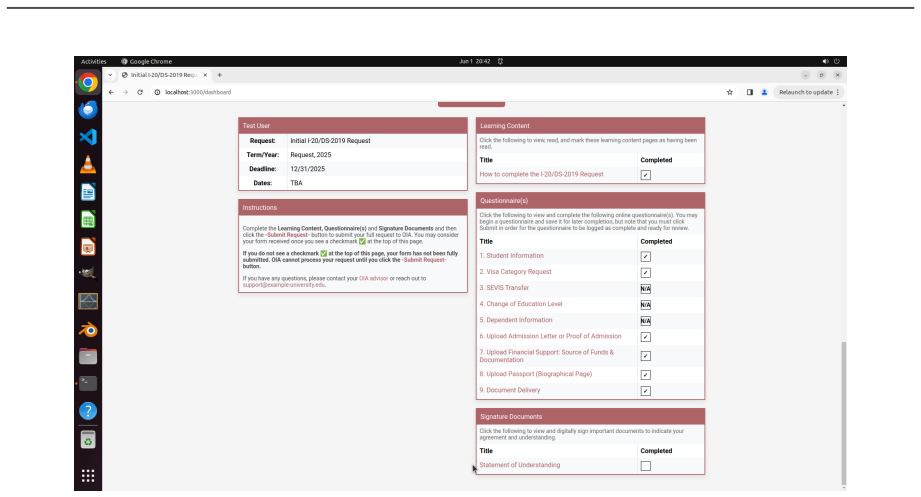The image size is (921, 497).
Task: Close the Initial I-20/DS-2019 tab
Action: pos(205,75)
